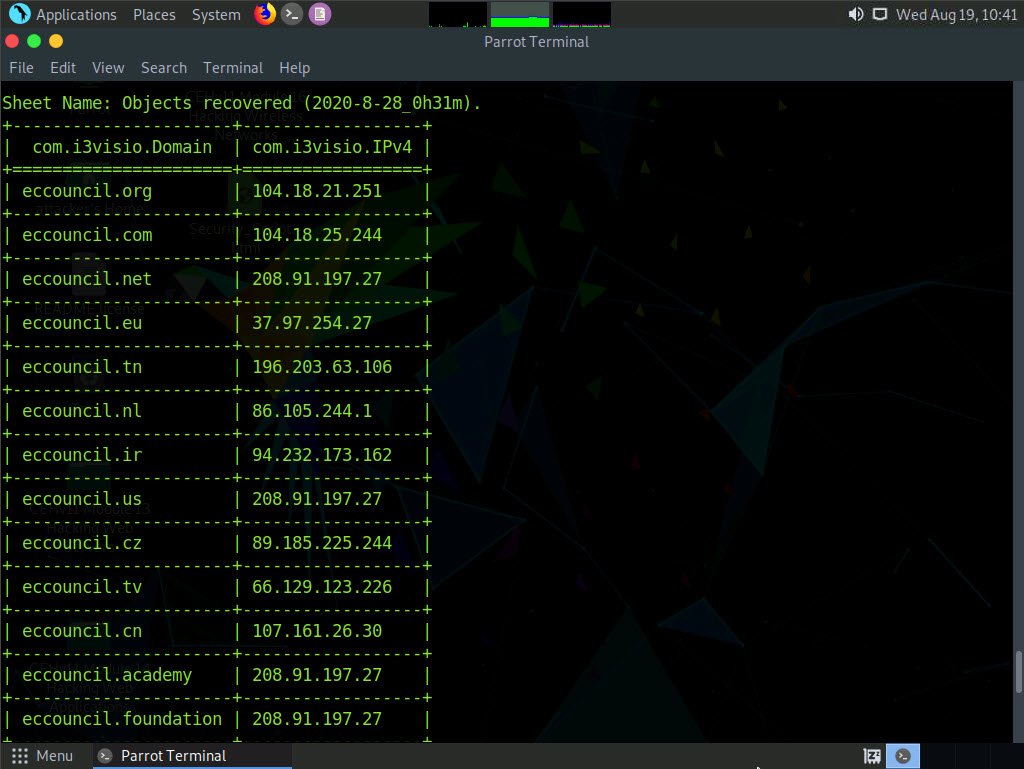Click the eccouncil.org domain entry
This screenshot has height=769, width=1024.
pos(87,191)
